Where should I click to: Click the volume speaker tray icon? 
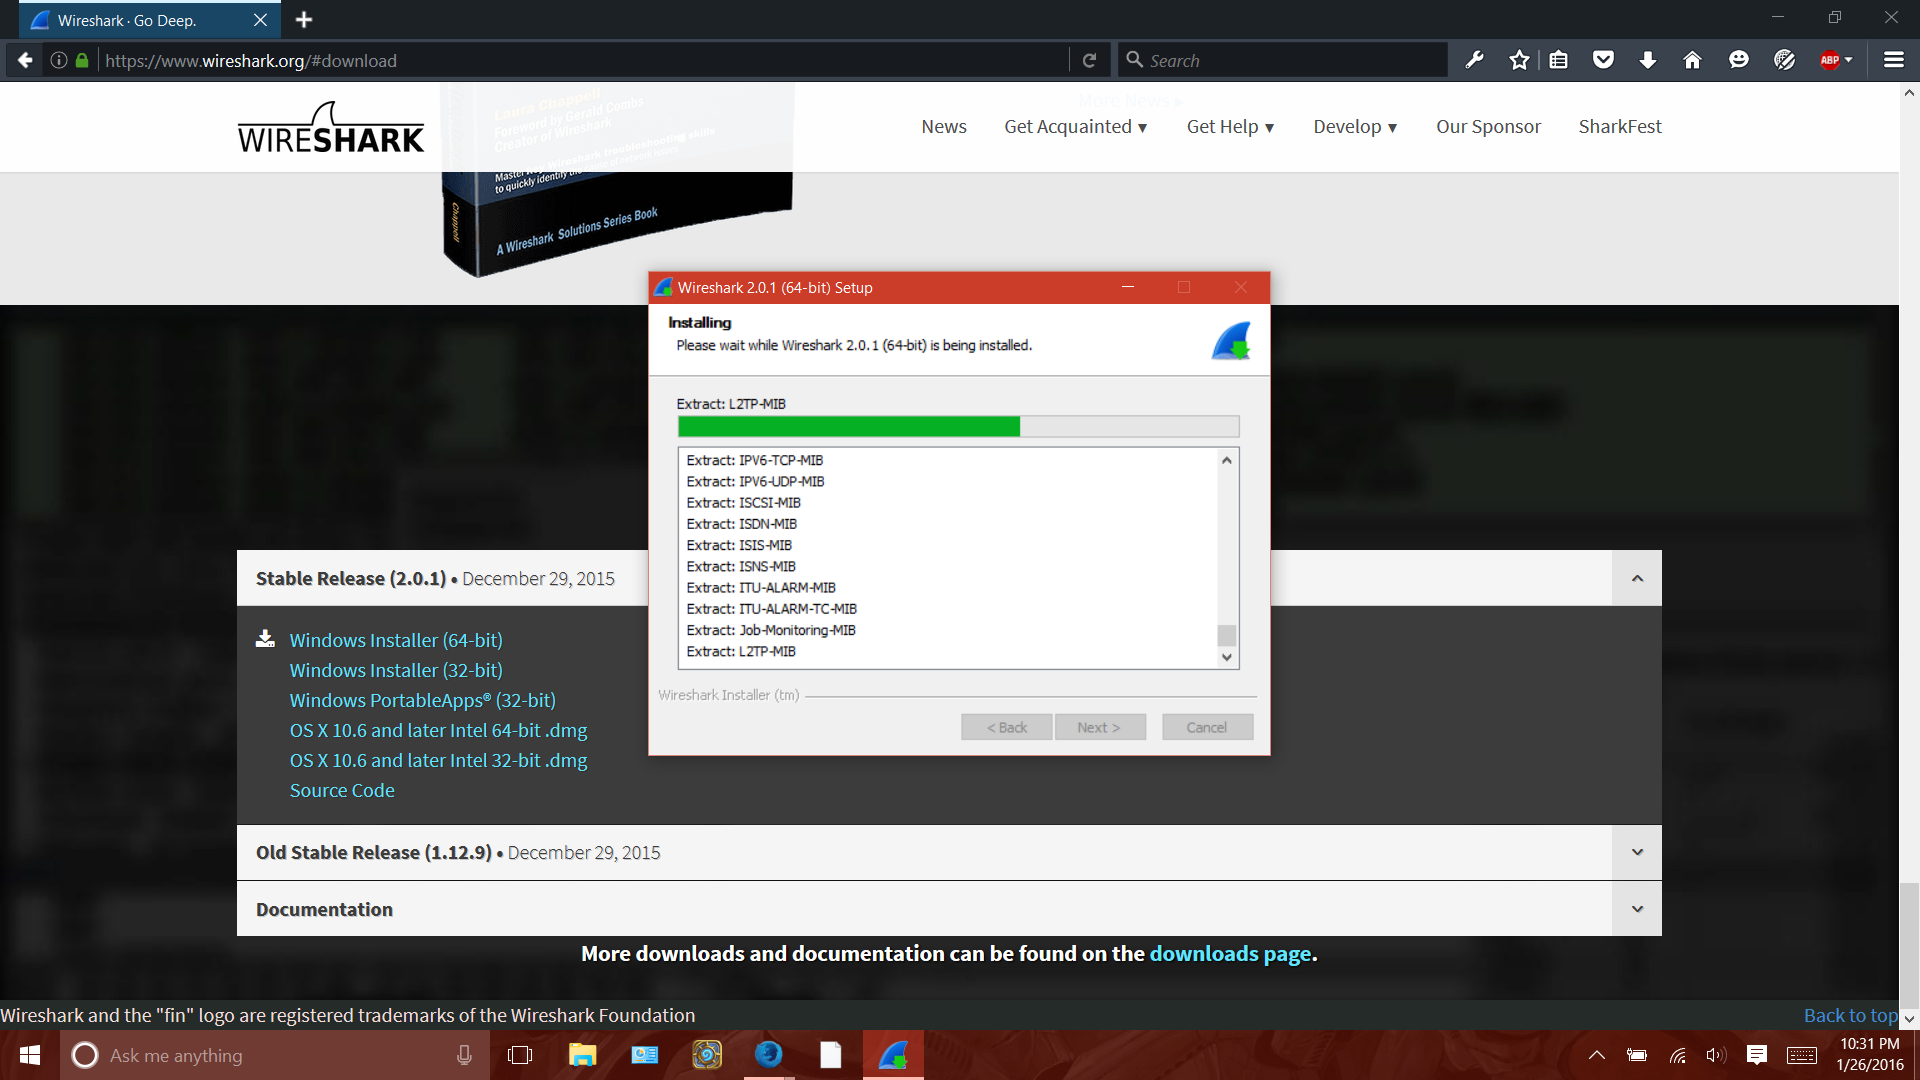coord(1717,1055)
